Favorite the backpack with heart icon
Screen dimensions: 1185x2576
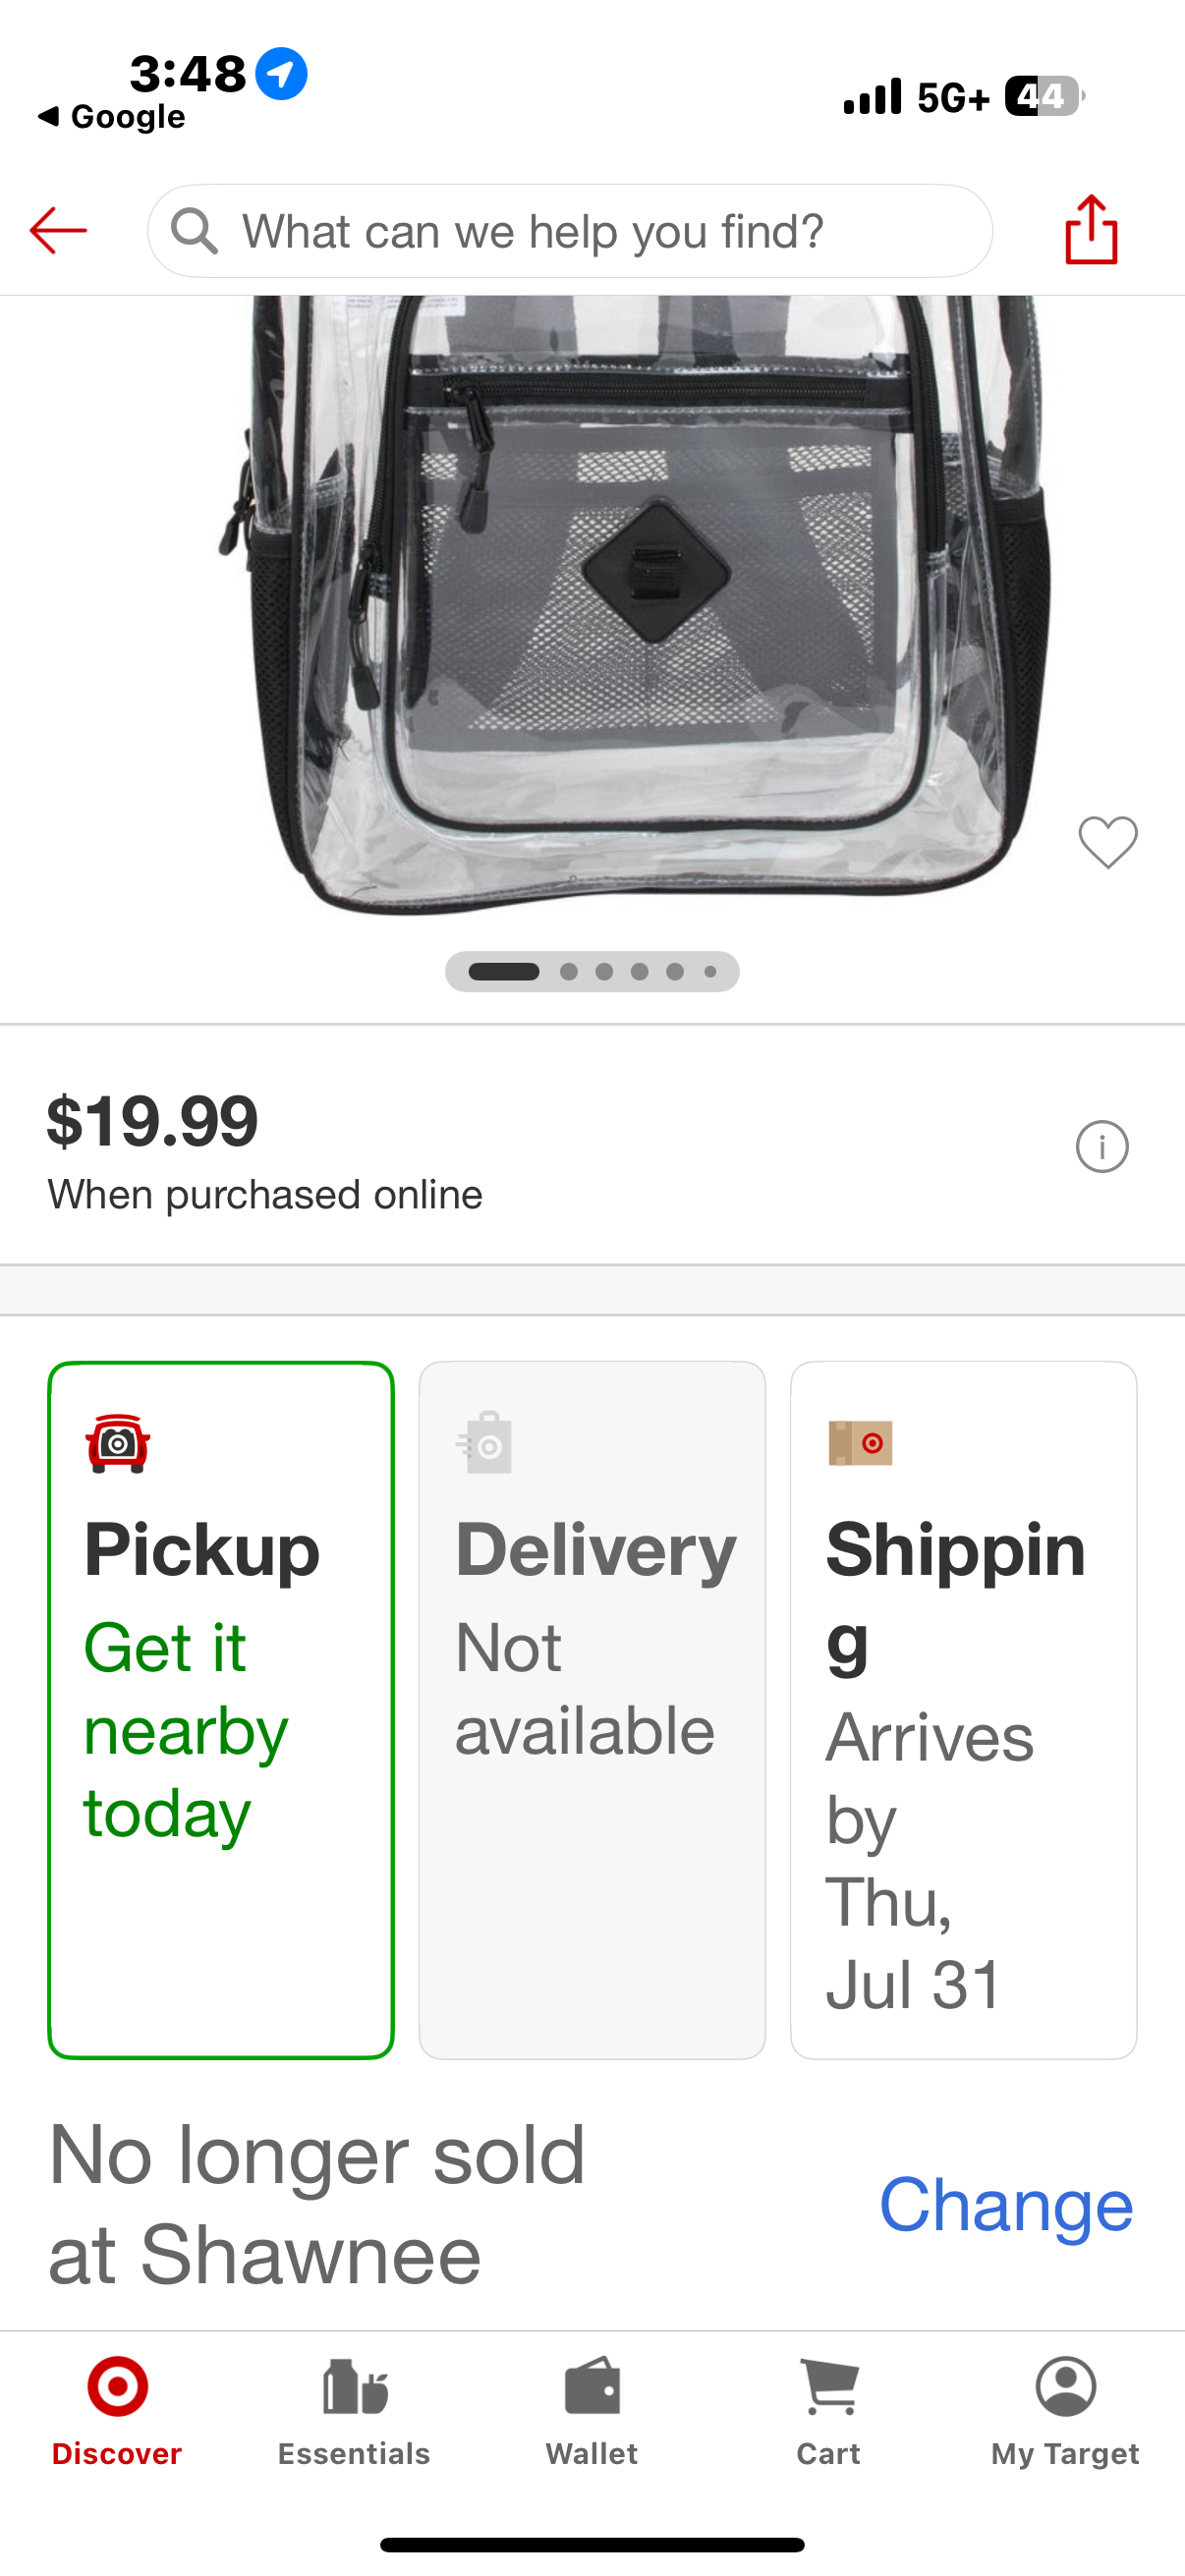(x=1107, y=842)
